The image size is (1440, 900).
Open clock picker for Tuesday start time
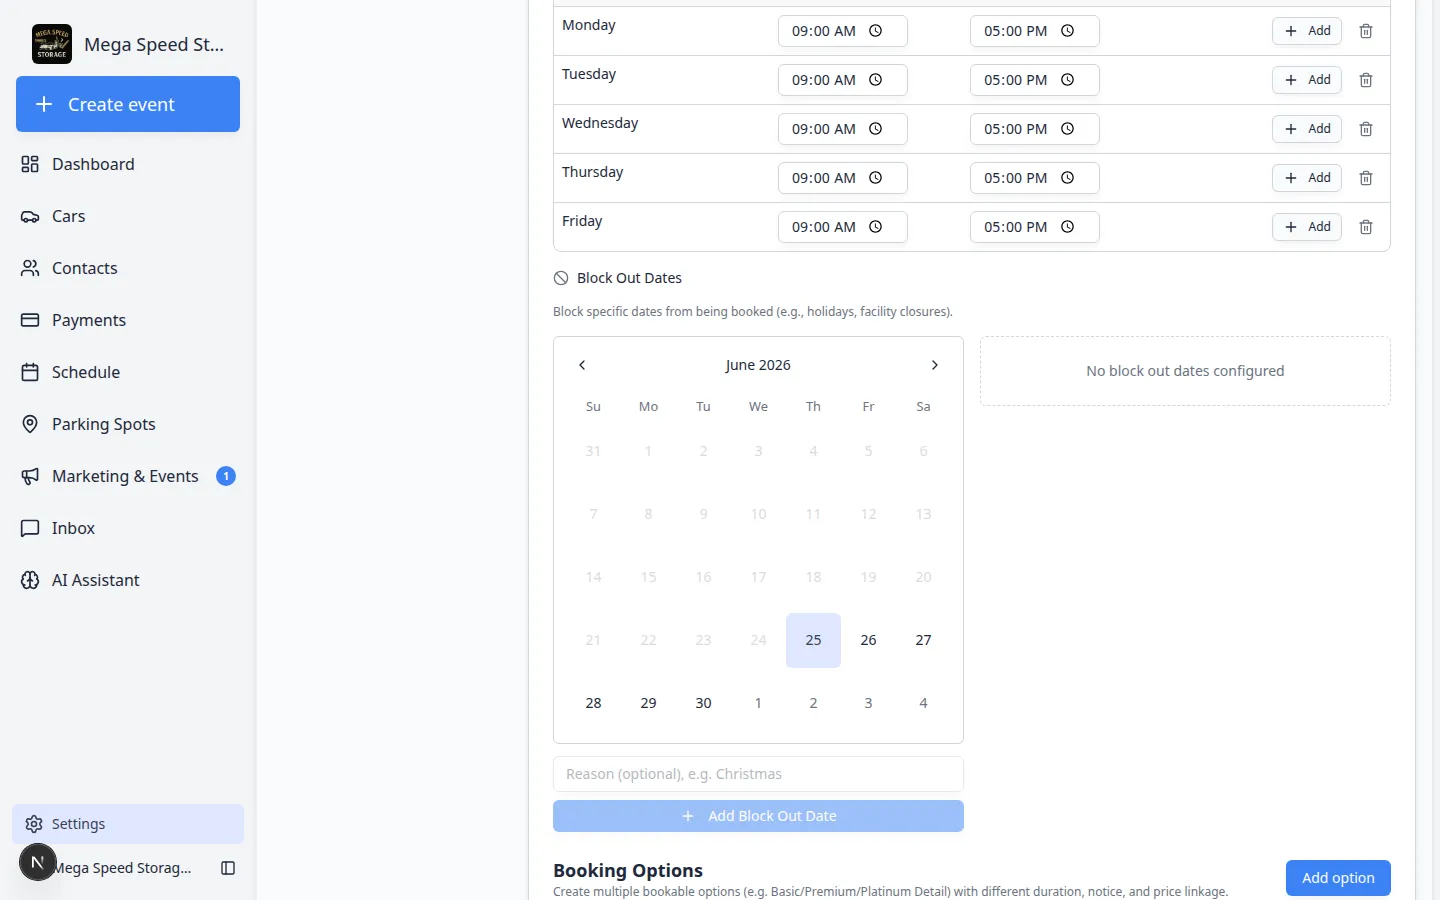[875, 80]
